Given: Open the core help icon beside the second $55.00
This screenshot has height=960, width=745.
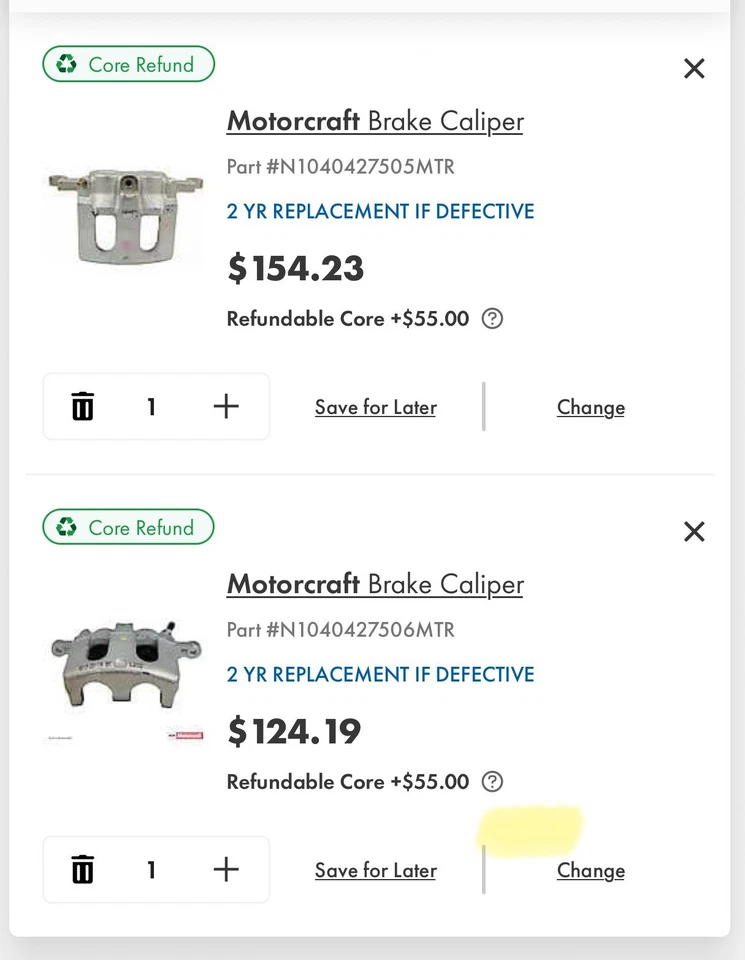Looking at the screenshot, I should [492, 782].
